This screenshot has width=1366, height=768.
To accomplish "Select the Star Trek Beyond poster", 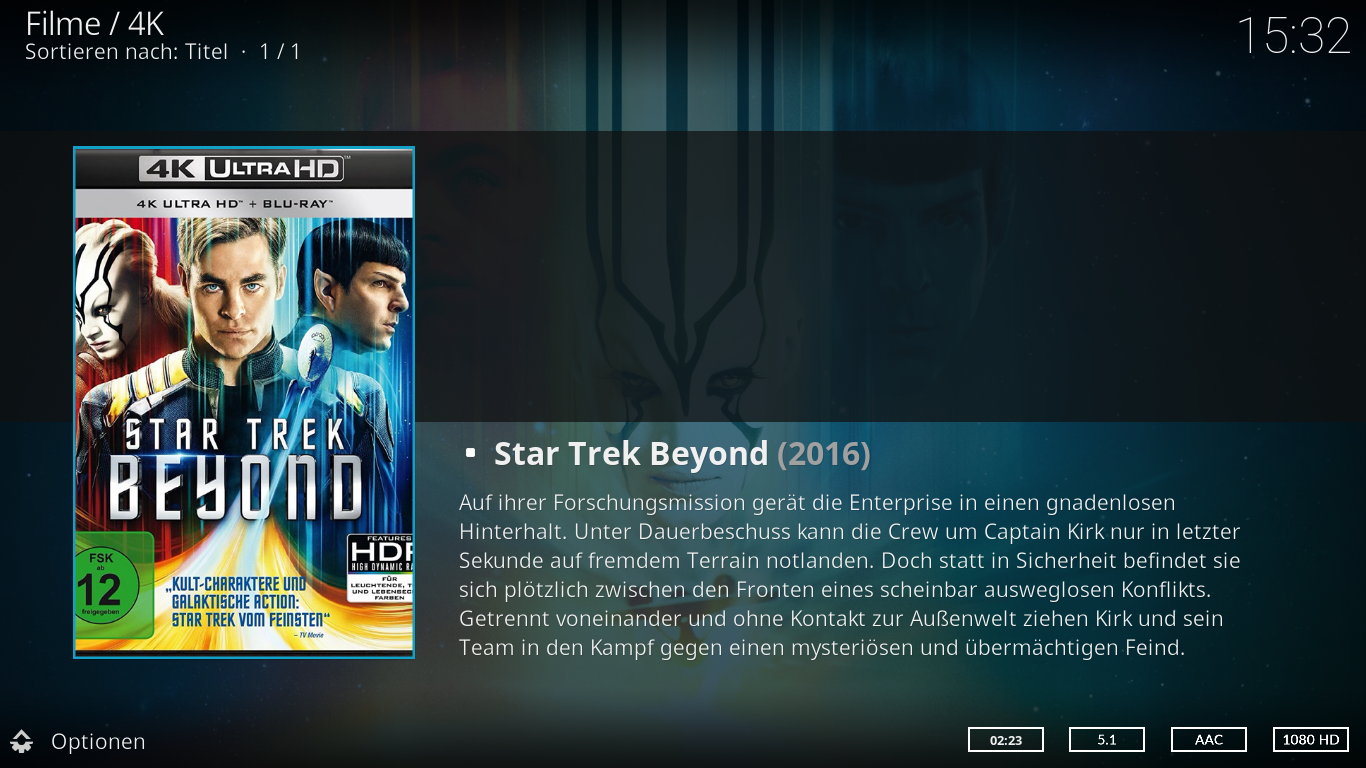I will (244, 402).
